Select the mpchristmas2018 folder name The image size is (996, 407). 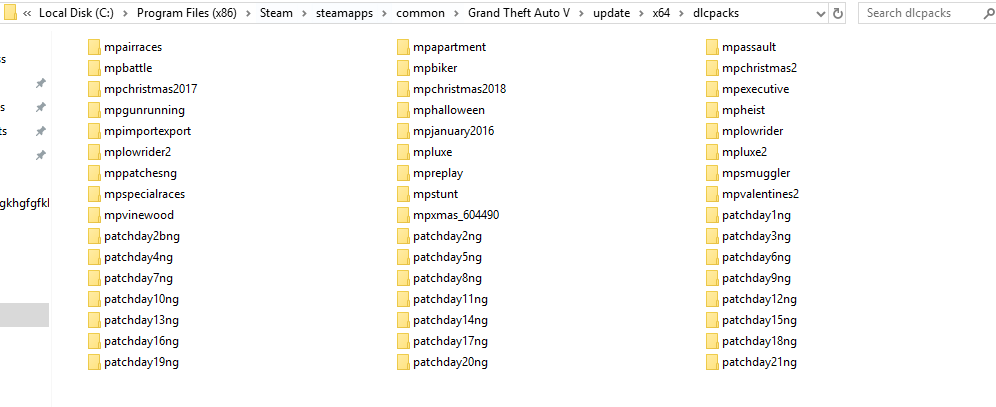click(459, 89)
